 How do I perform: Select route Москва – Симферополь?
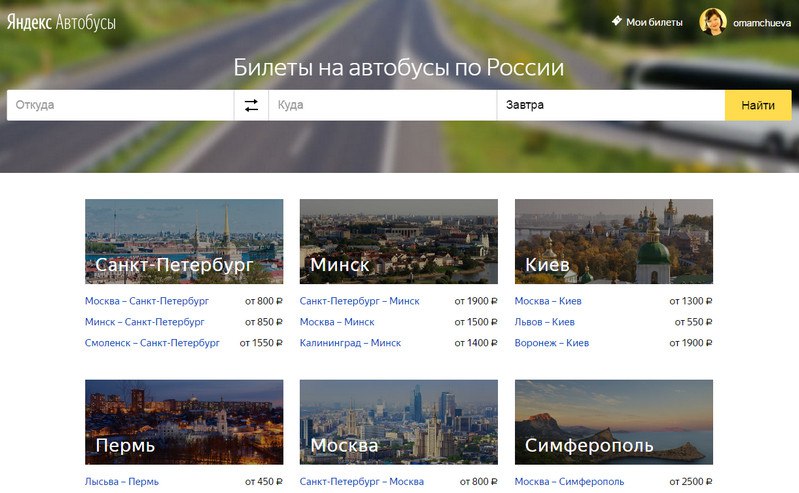[x=569, y=481]
